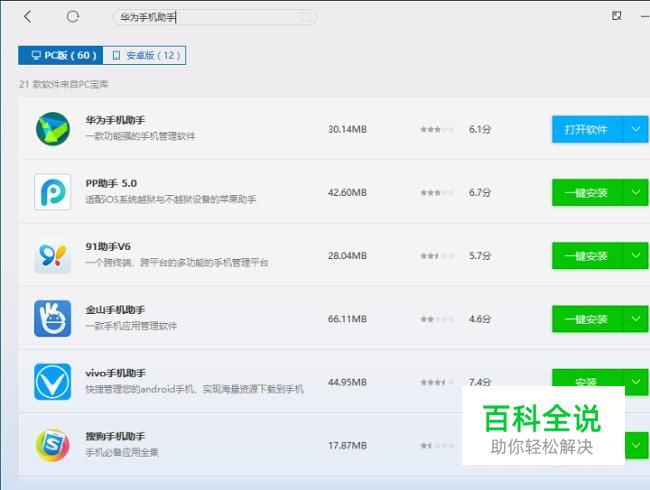Switch to the 安卓版 (12) tab
This screenshot has height=490, width=650.
coord(144,55)
